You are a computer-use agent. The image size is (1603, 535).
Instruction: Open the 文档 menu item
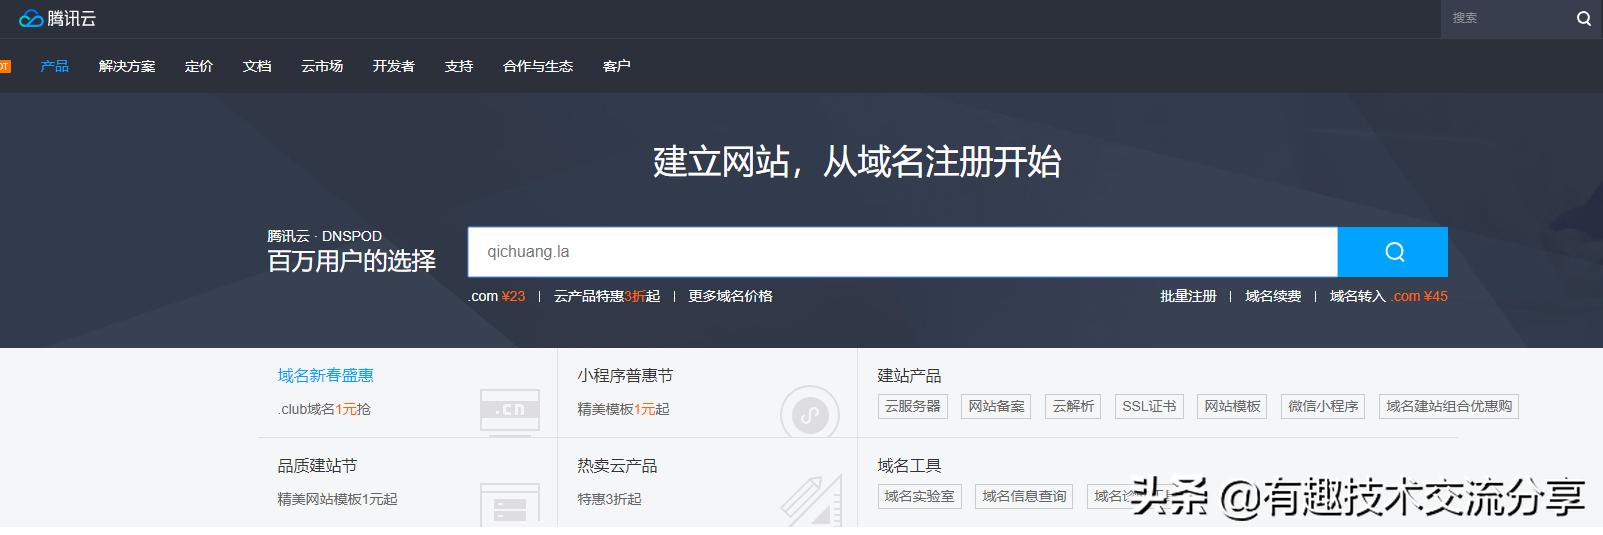[257, 66]
